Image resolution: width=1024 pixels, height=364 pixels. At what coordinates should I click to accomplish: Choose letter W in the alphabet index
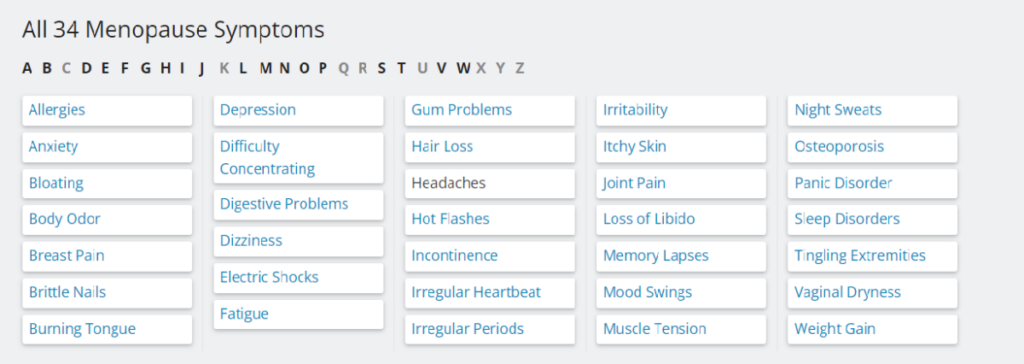[x=463, y=68]
